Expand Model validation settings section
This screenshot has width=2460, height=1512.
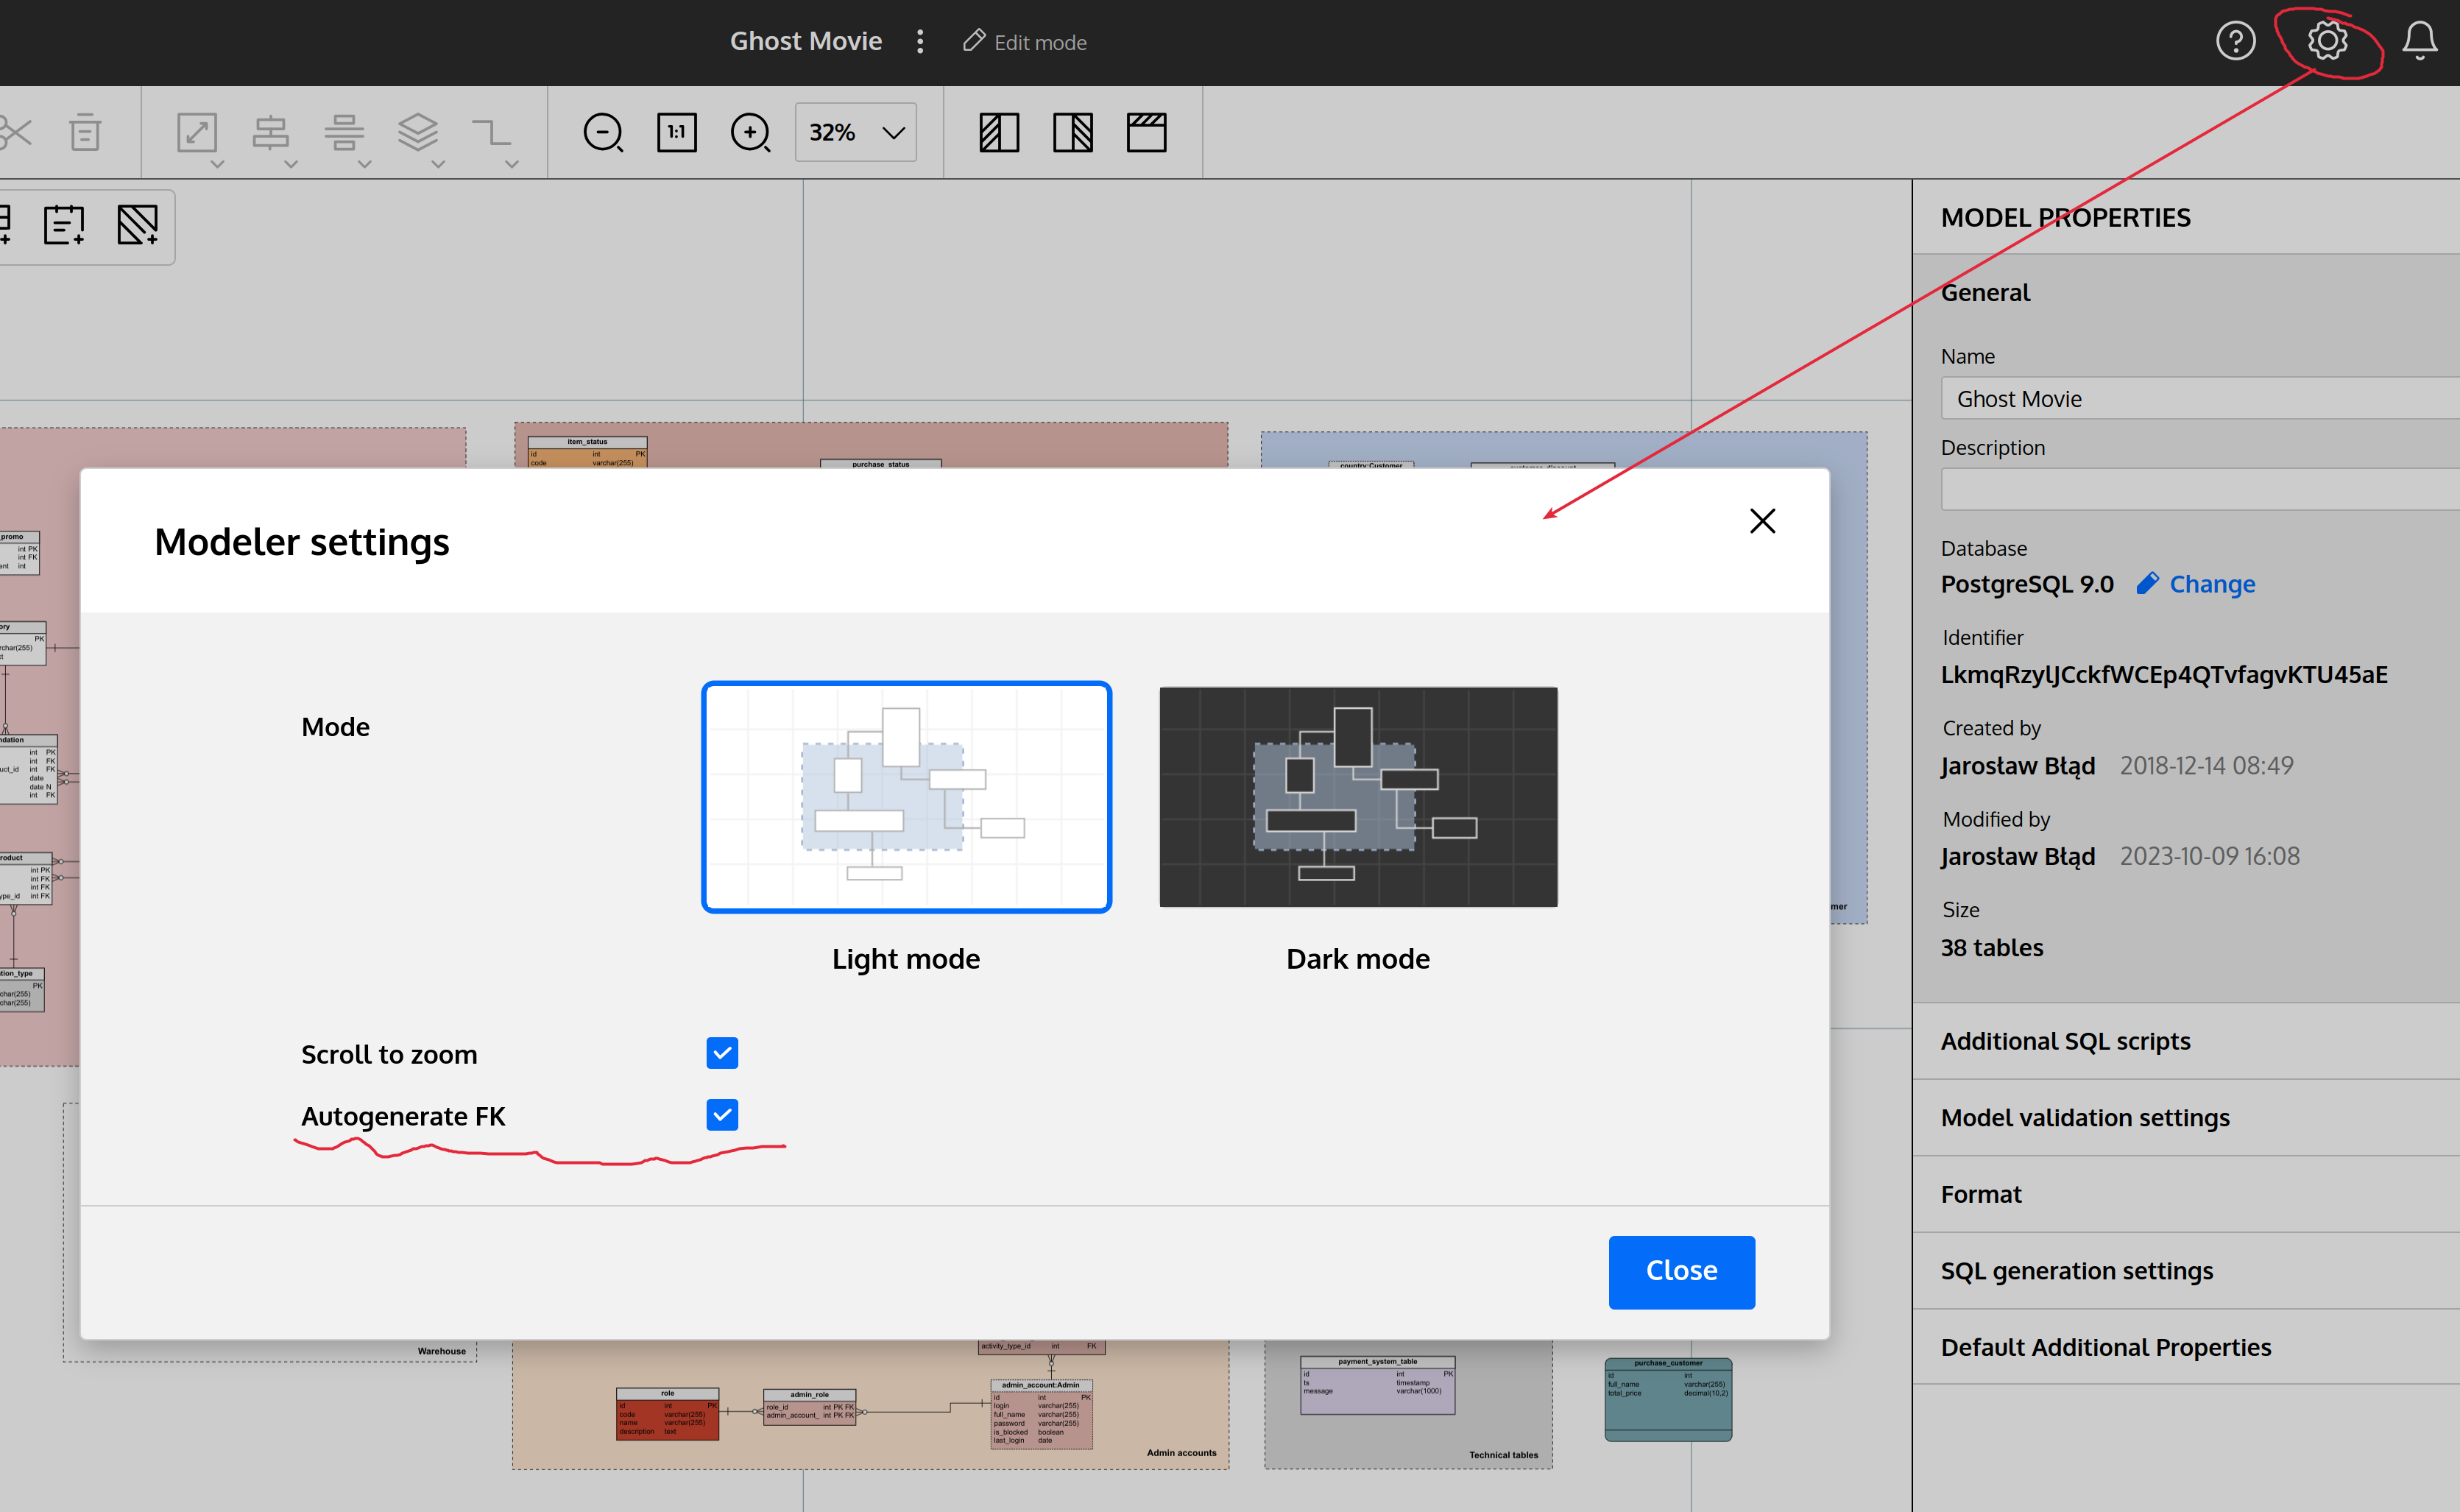click(2186, 1118)
